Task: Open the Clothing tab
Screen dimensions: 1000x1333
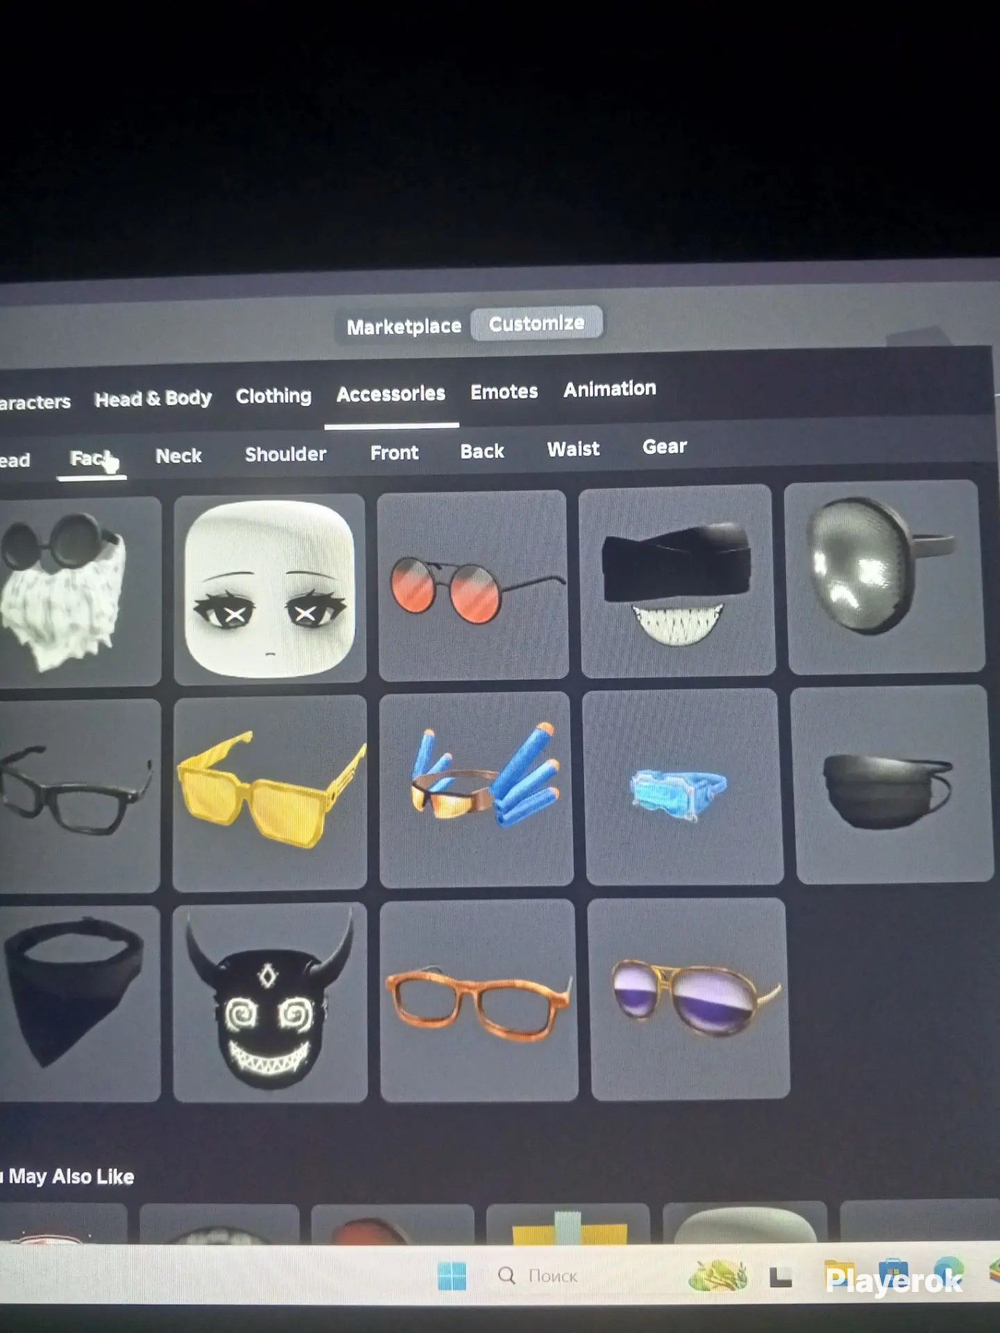Action: [x=273, y=396]
